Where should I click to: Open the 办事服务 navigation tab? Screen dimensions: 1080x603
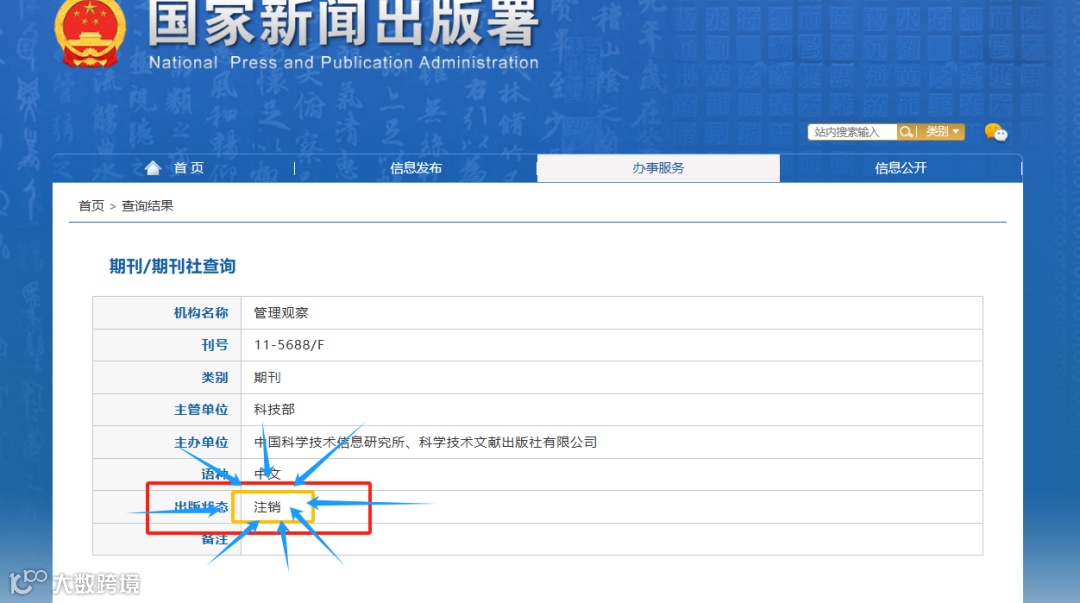pos(658,168)
